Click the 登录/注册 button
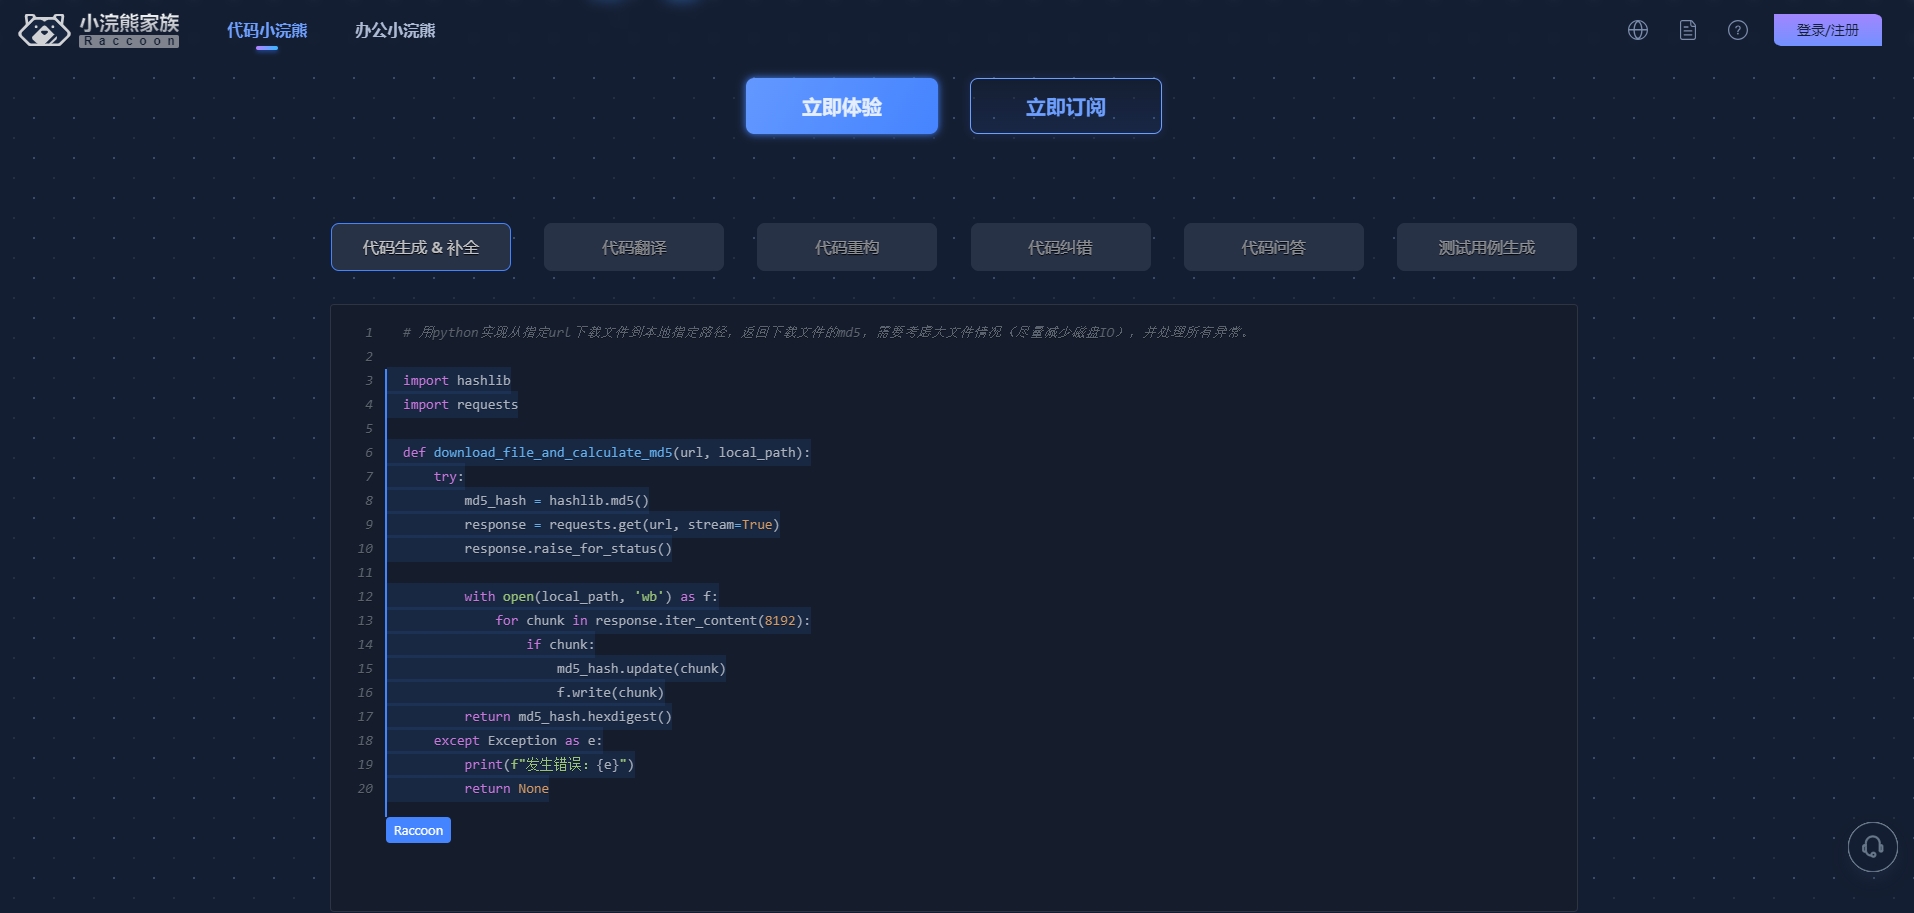This screenshot has height=913, width=1914. pos(1827,30)
